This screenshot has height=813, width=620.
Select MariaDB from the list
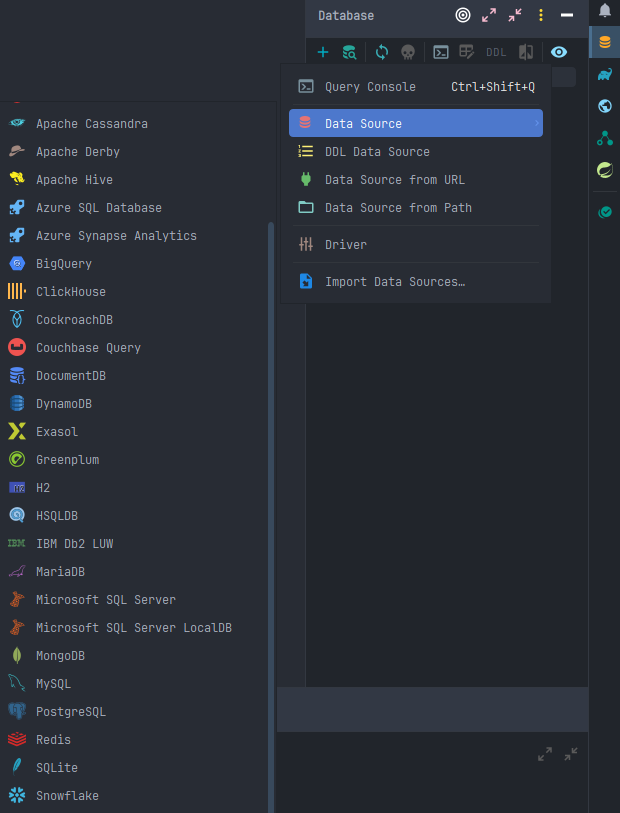click(136, 571)
